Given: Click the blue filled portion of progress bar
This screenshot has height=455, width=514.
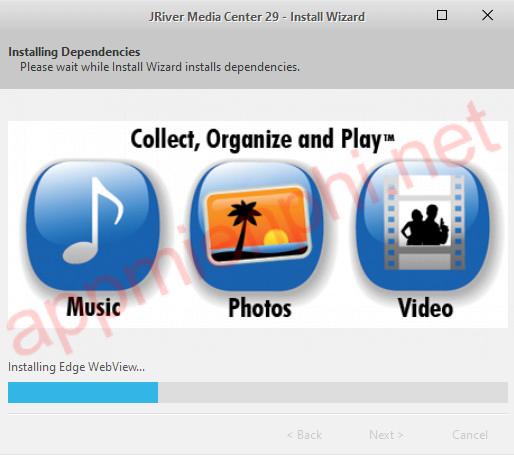Looking at the screenshot, I should click(x=83, y=392).
